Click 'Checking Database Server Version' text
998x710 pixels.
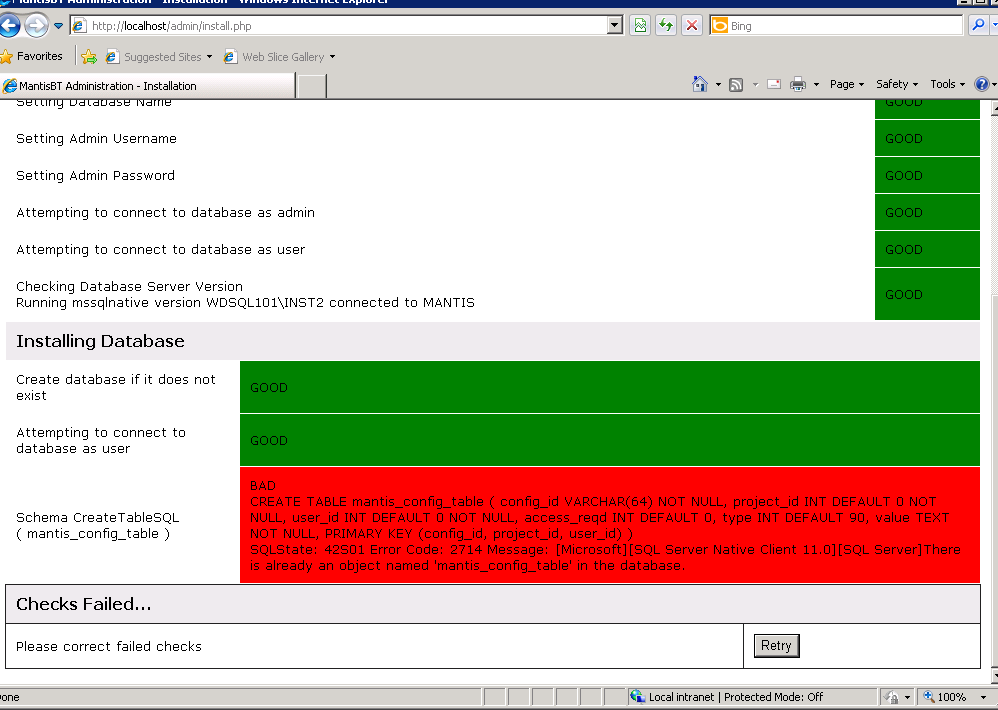point(129,286)
